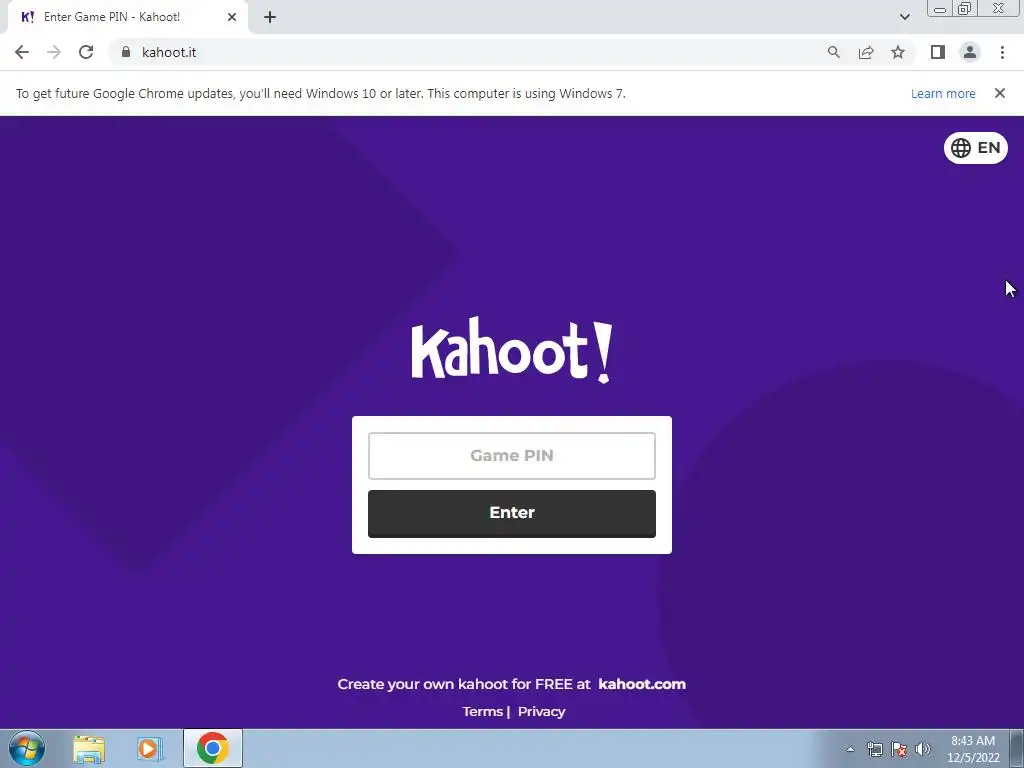
Task: Launch Windows Media Player from taskbar
Action: click(151, 749)
